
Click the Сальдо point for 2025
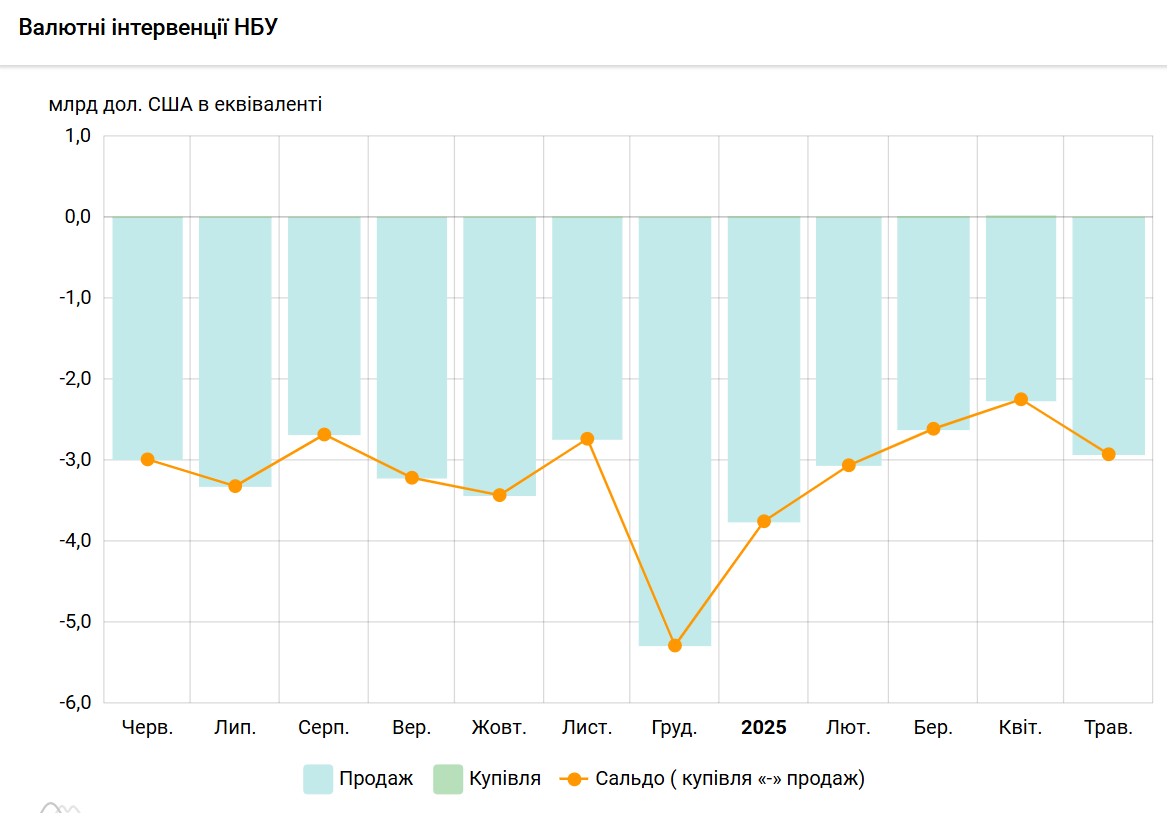764,521
